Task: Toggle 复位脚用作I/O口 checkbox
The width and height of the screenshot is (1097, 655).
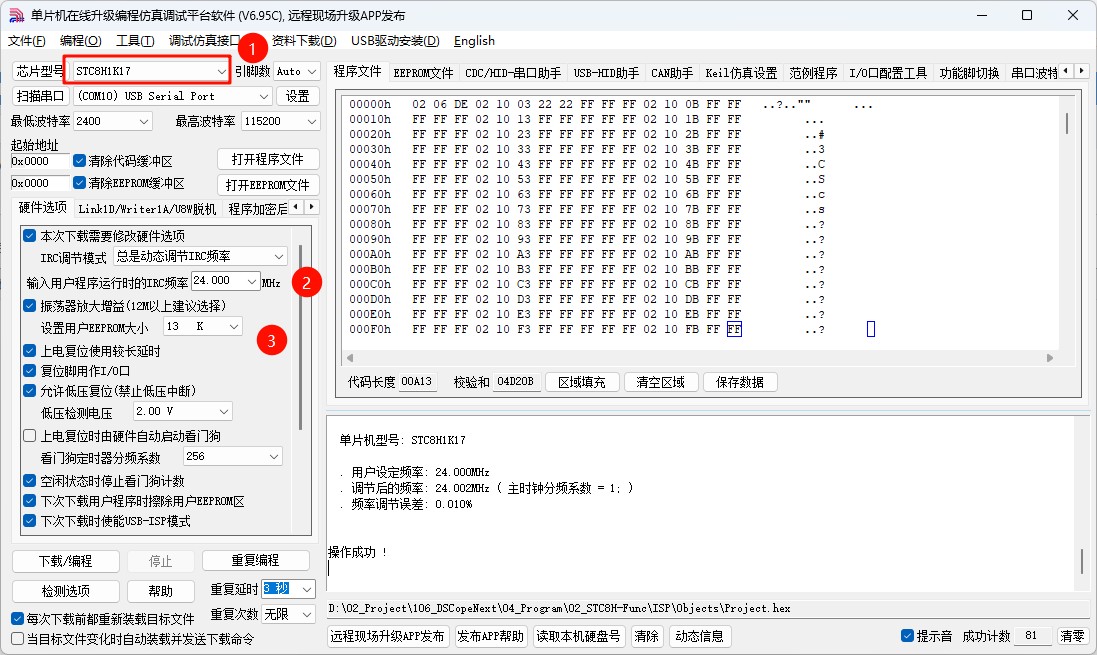Action: [x=29, y=371]
